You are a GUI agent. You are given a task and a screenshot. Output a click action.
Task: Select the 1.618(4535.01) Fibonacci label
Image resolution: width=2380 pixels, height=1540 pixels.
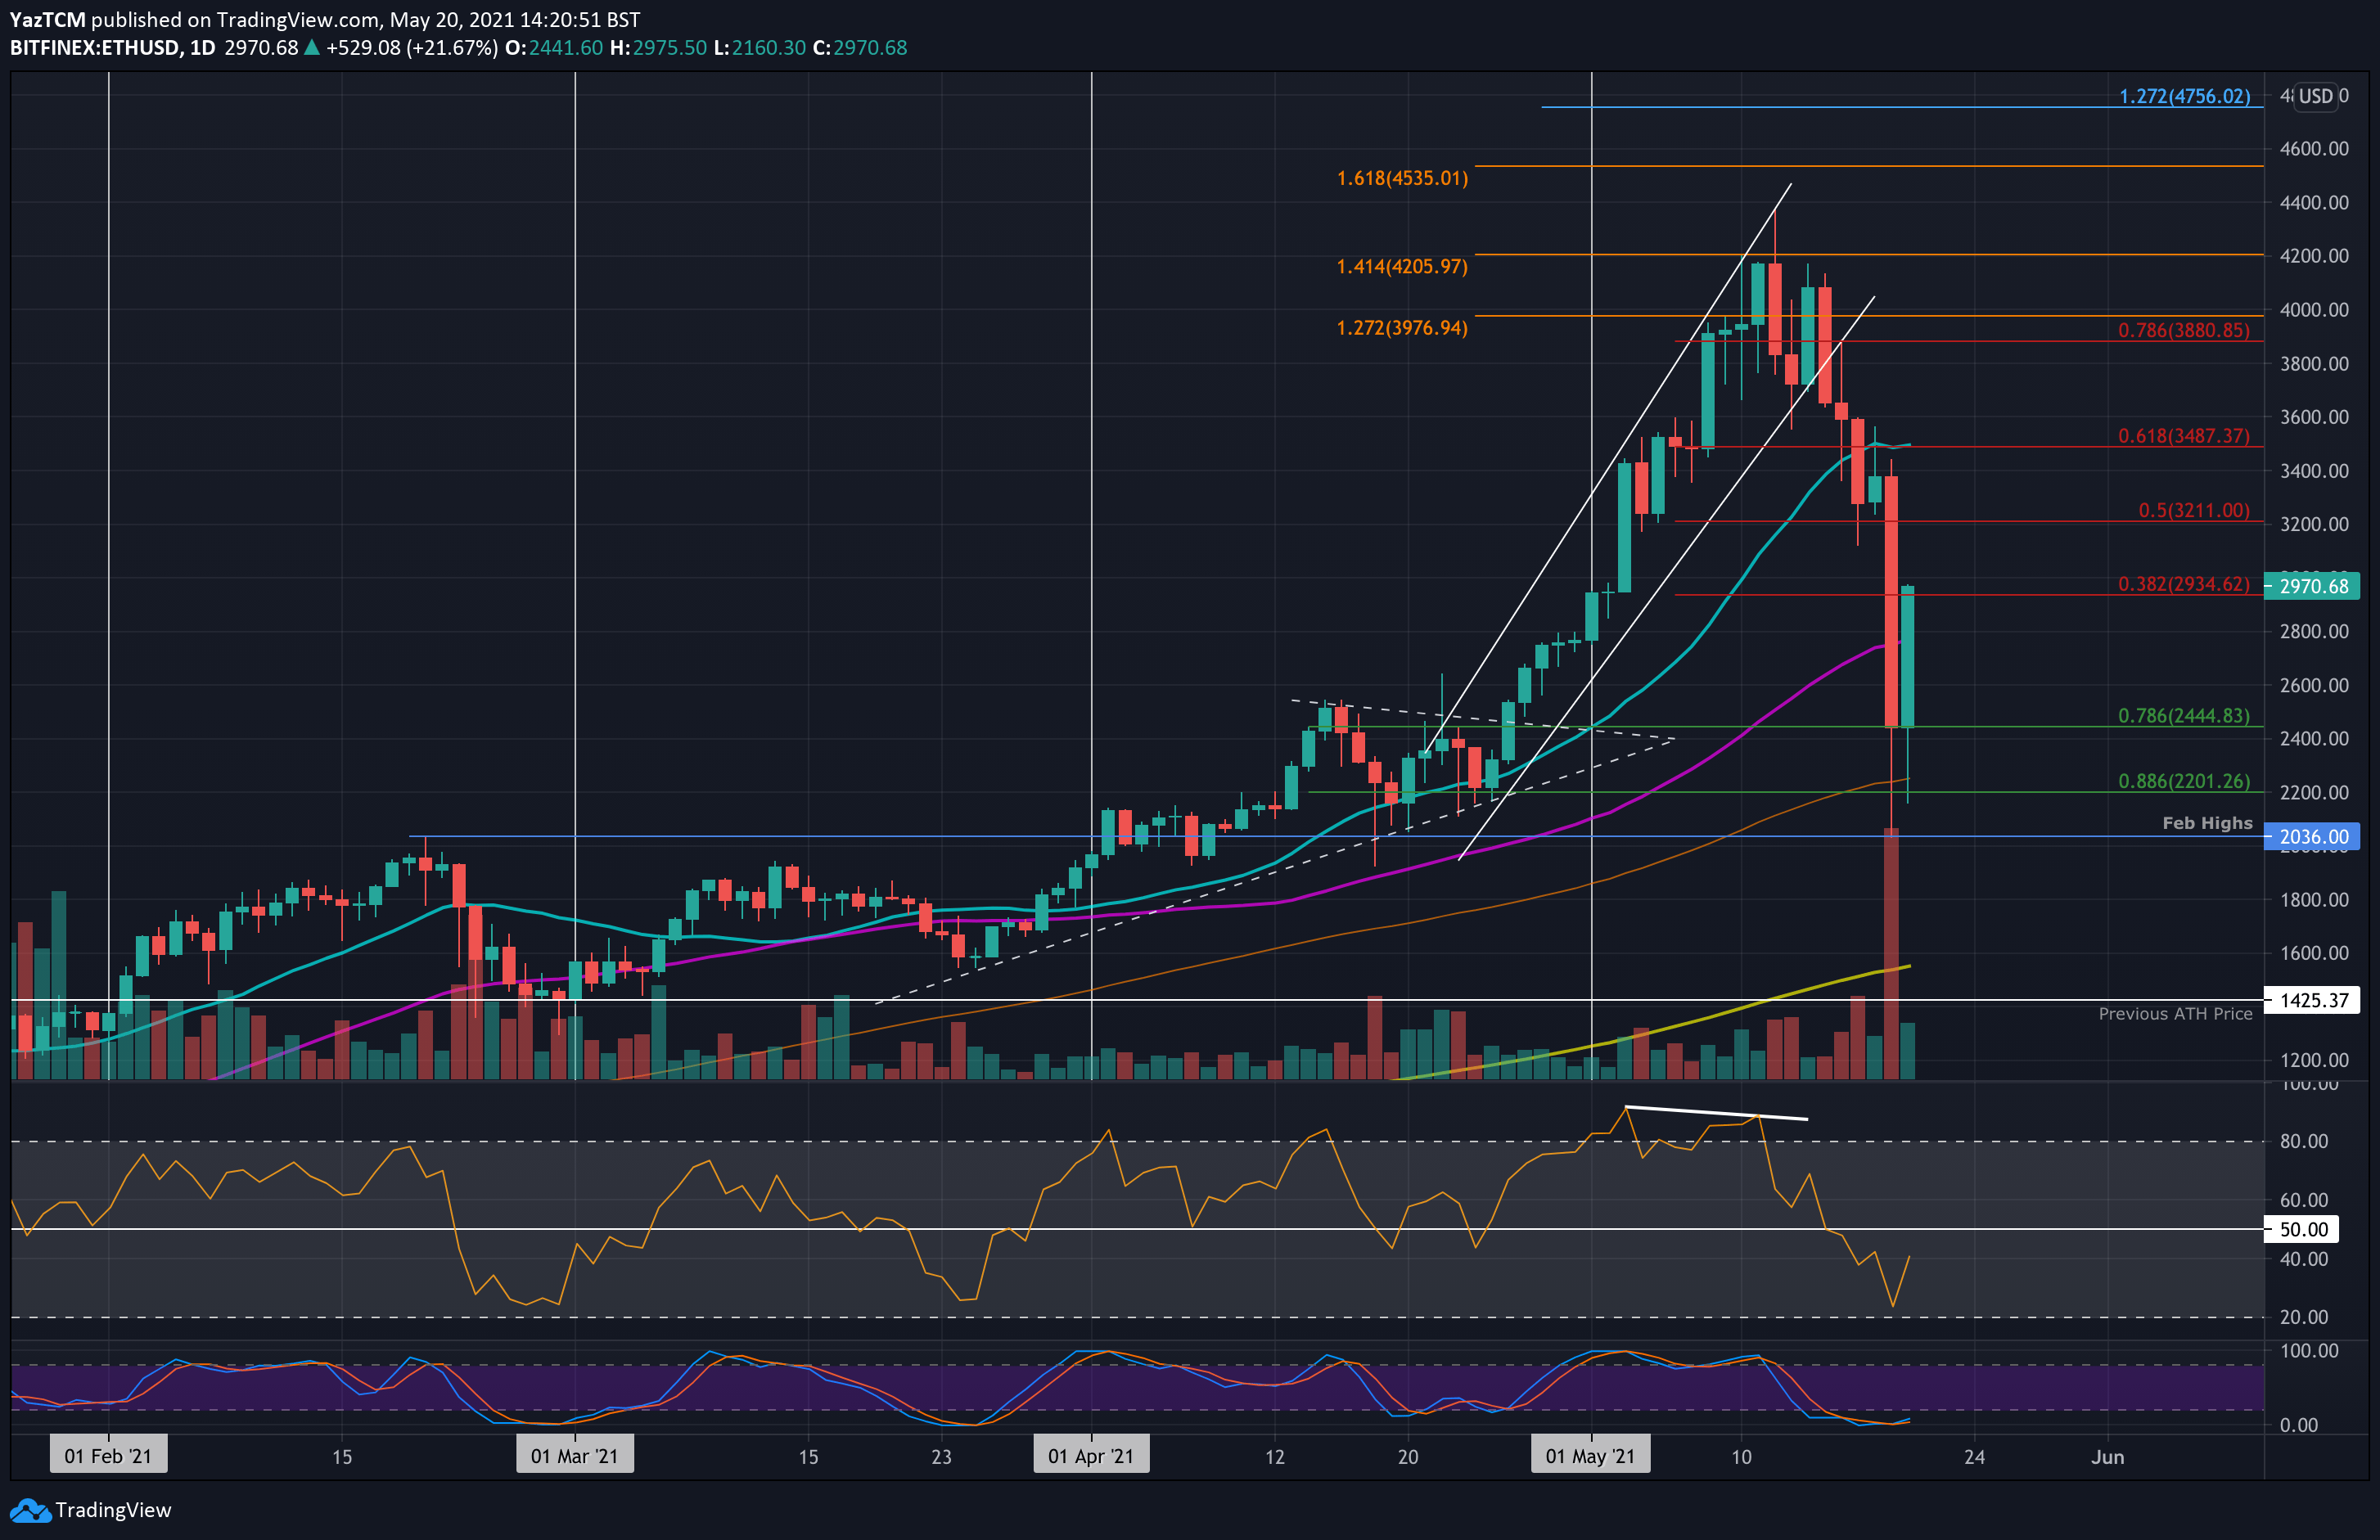(x=1402, y=178)
